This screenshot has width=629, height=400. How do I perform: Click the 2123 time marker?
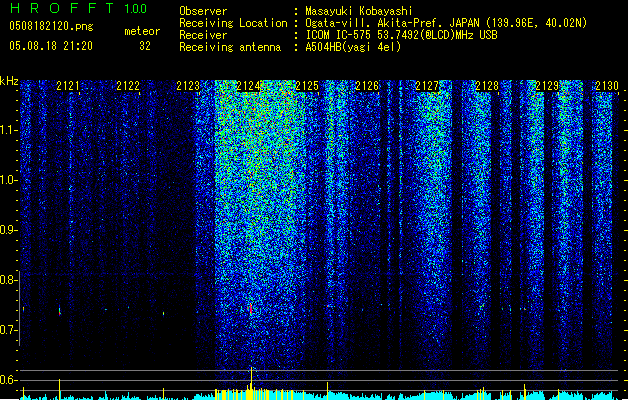tap(188, 86)
